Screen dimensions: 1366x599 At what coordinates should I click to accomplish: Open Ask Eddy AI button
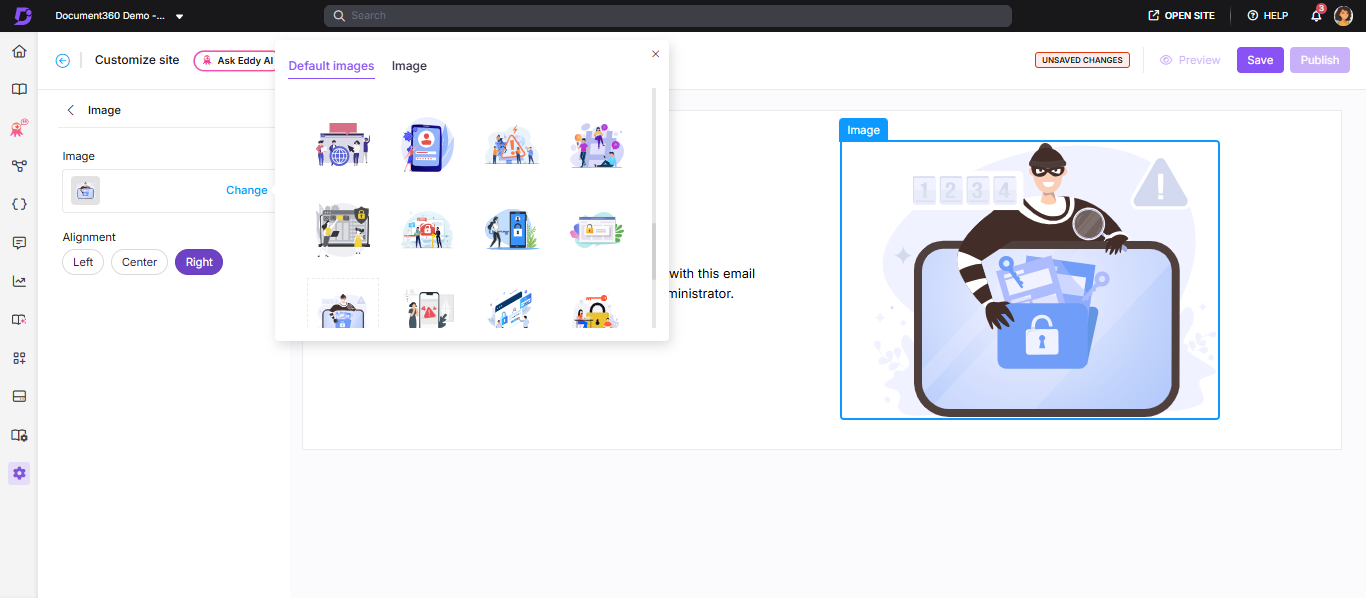coord(235,60)
